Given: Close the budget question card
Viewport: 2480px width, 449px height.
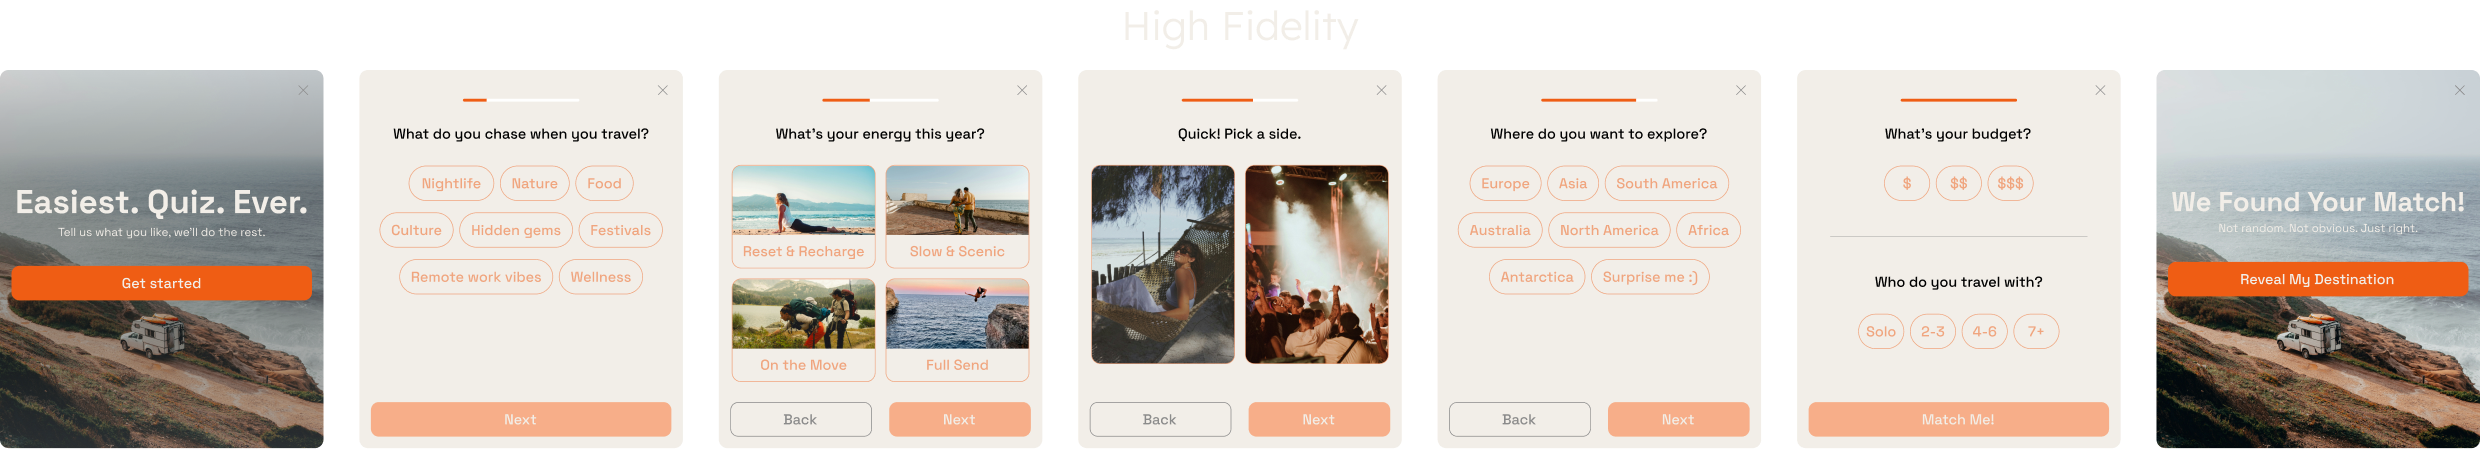Looking at the screenshot, I should pos(2100,90).
